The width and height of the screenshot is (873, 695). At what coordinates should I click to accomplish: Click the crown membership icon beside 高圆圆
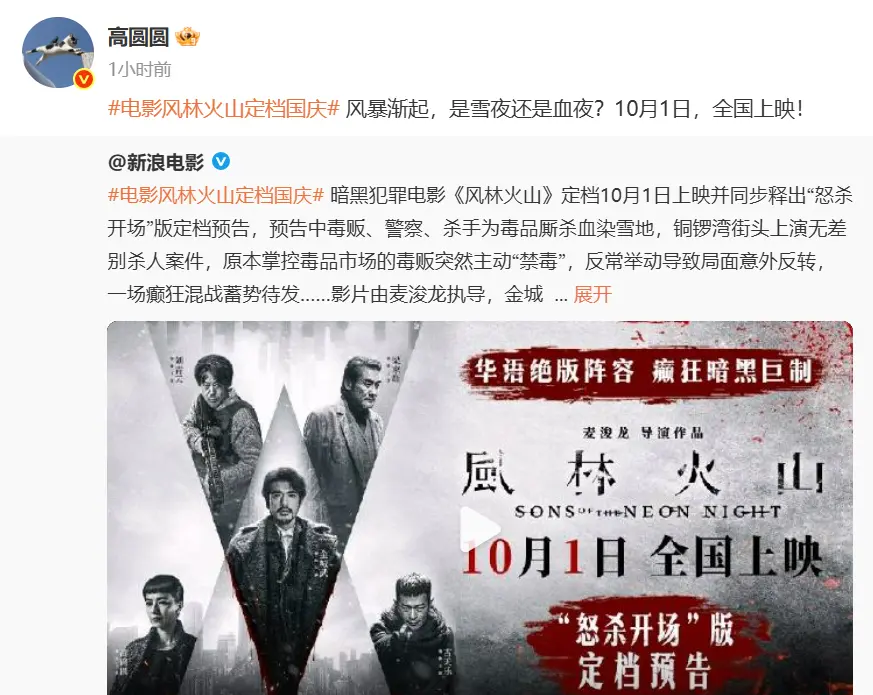(187, 38)
